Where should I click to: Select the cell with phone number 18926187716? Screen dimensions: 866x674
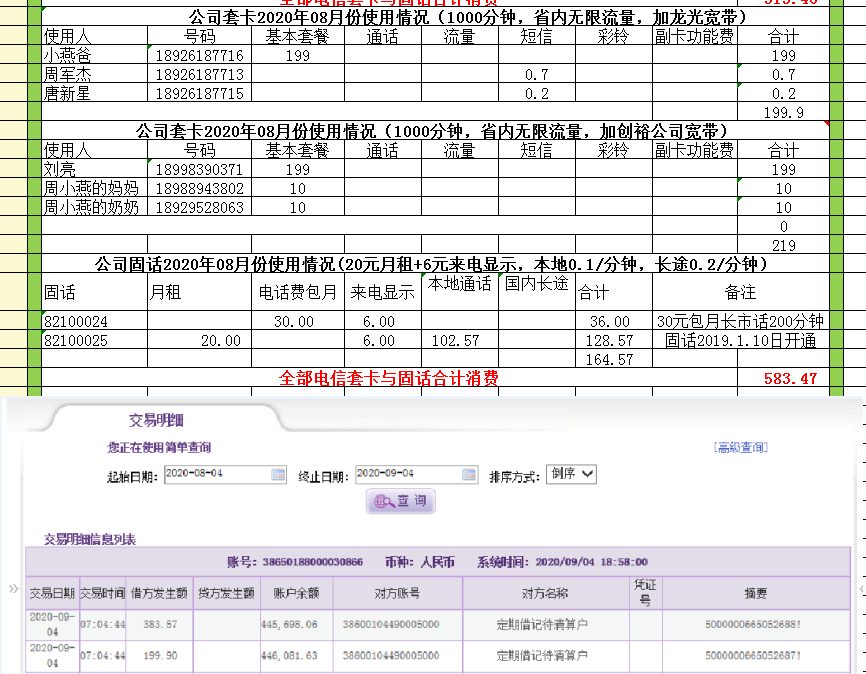pos(200,56)
